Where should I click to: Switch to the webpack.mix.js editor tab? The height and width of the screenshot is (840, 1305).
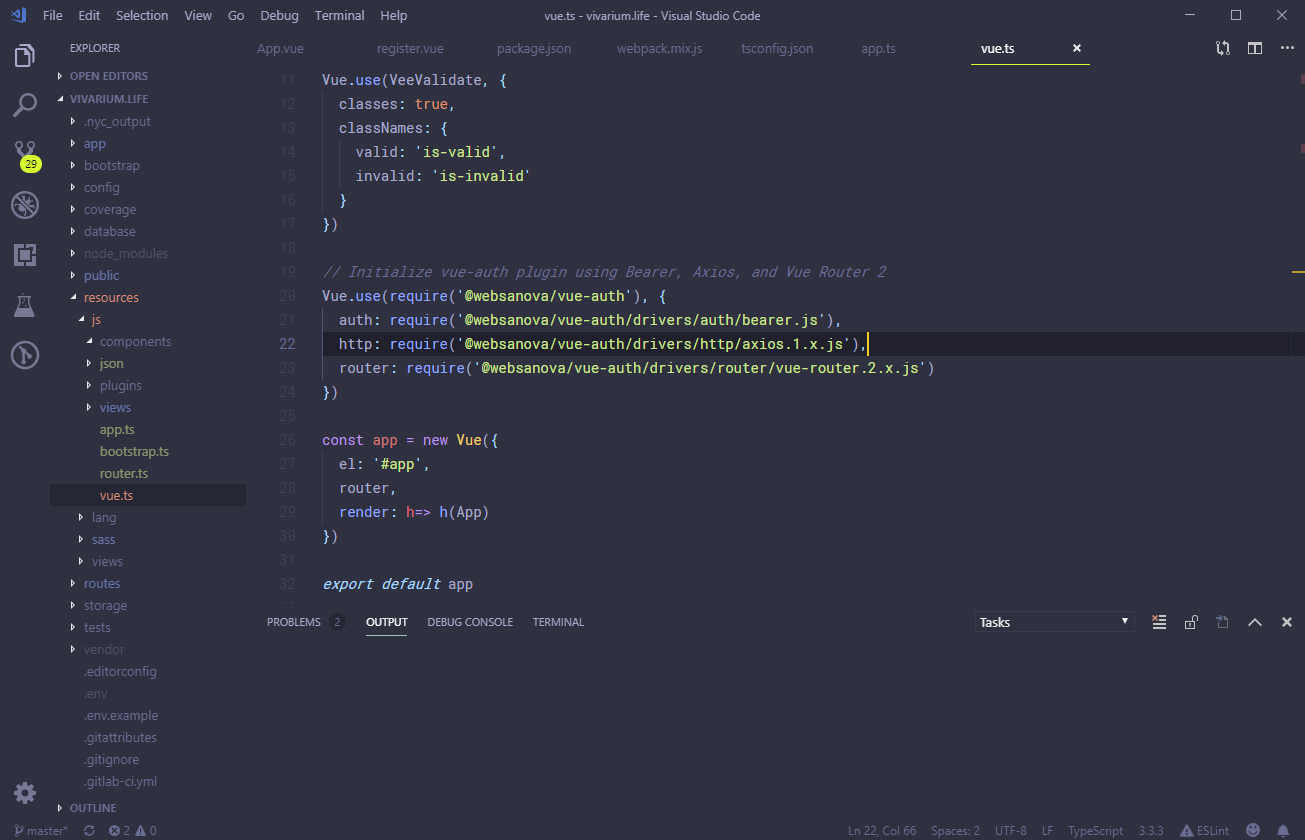[659, 48]
